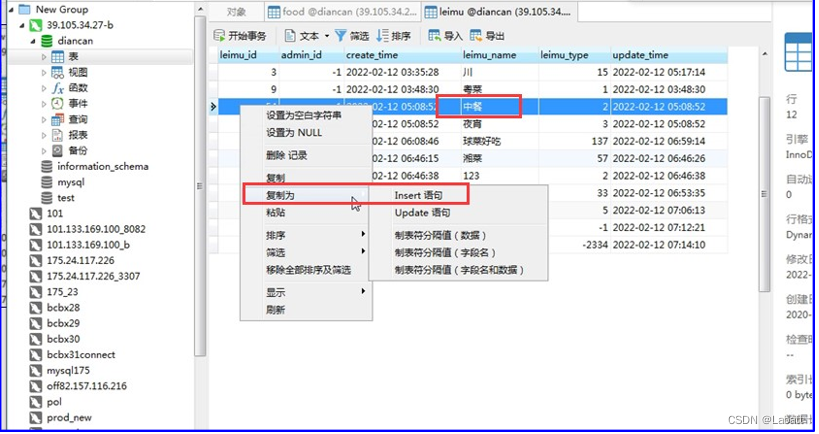Viewport: 819px width, 434px height.
Task: Open the 显示 display submenu
Action: (306, 292)
